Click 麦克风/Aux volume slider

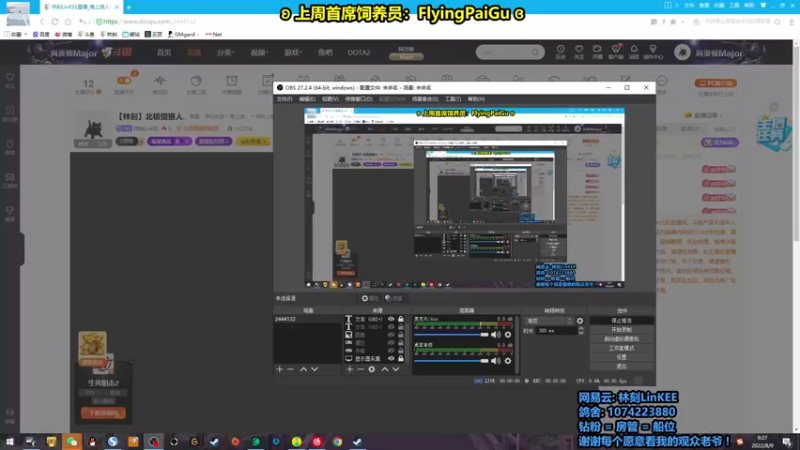(x=451, y=335)
